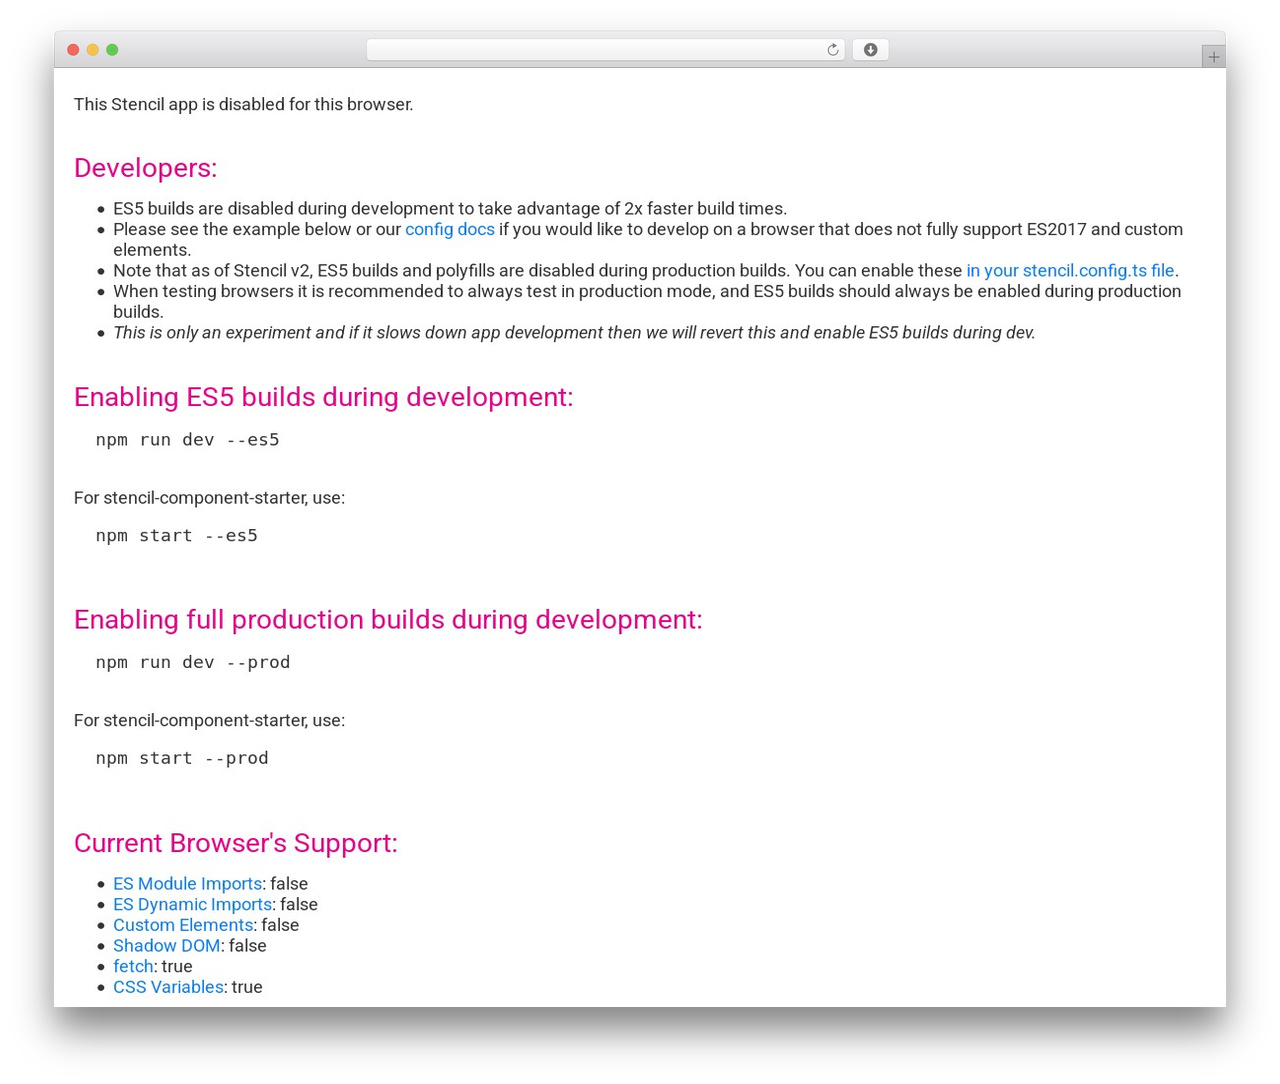Open the CSS Variables link
This screenshot has width=1280, height=1084.
[x=168, y=987]
